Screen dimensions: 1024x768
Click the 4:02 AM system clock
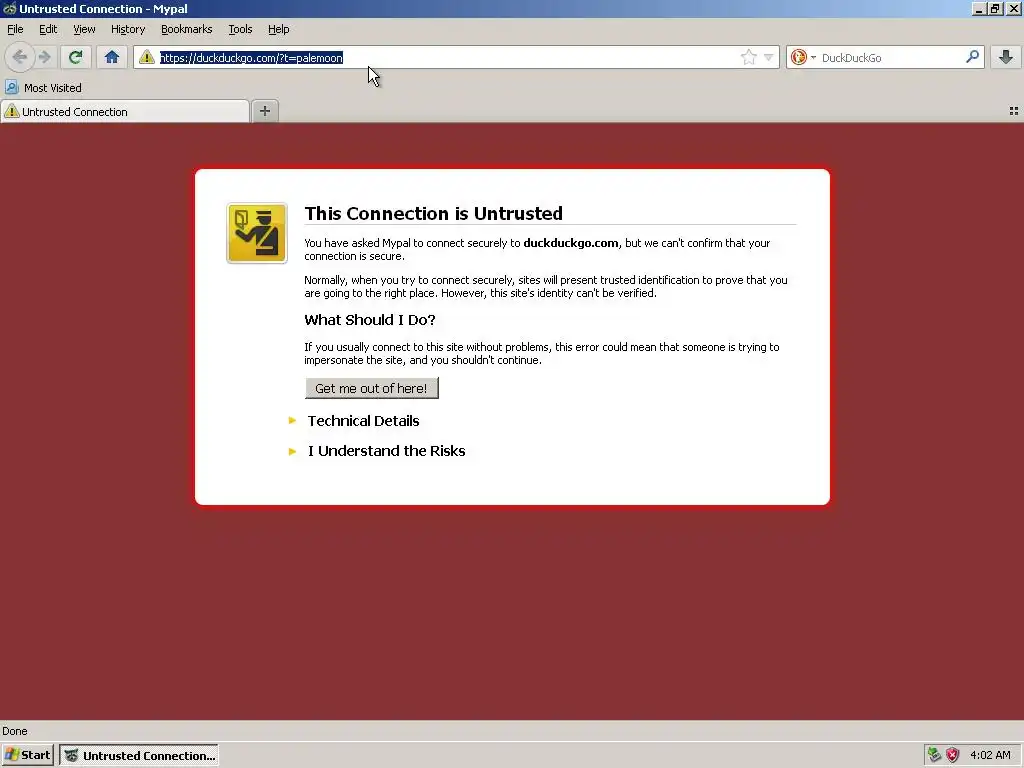(990, 755)
